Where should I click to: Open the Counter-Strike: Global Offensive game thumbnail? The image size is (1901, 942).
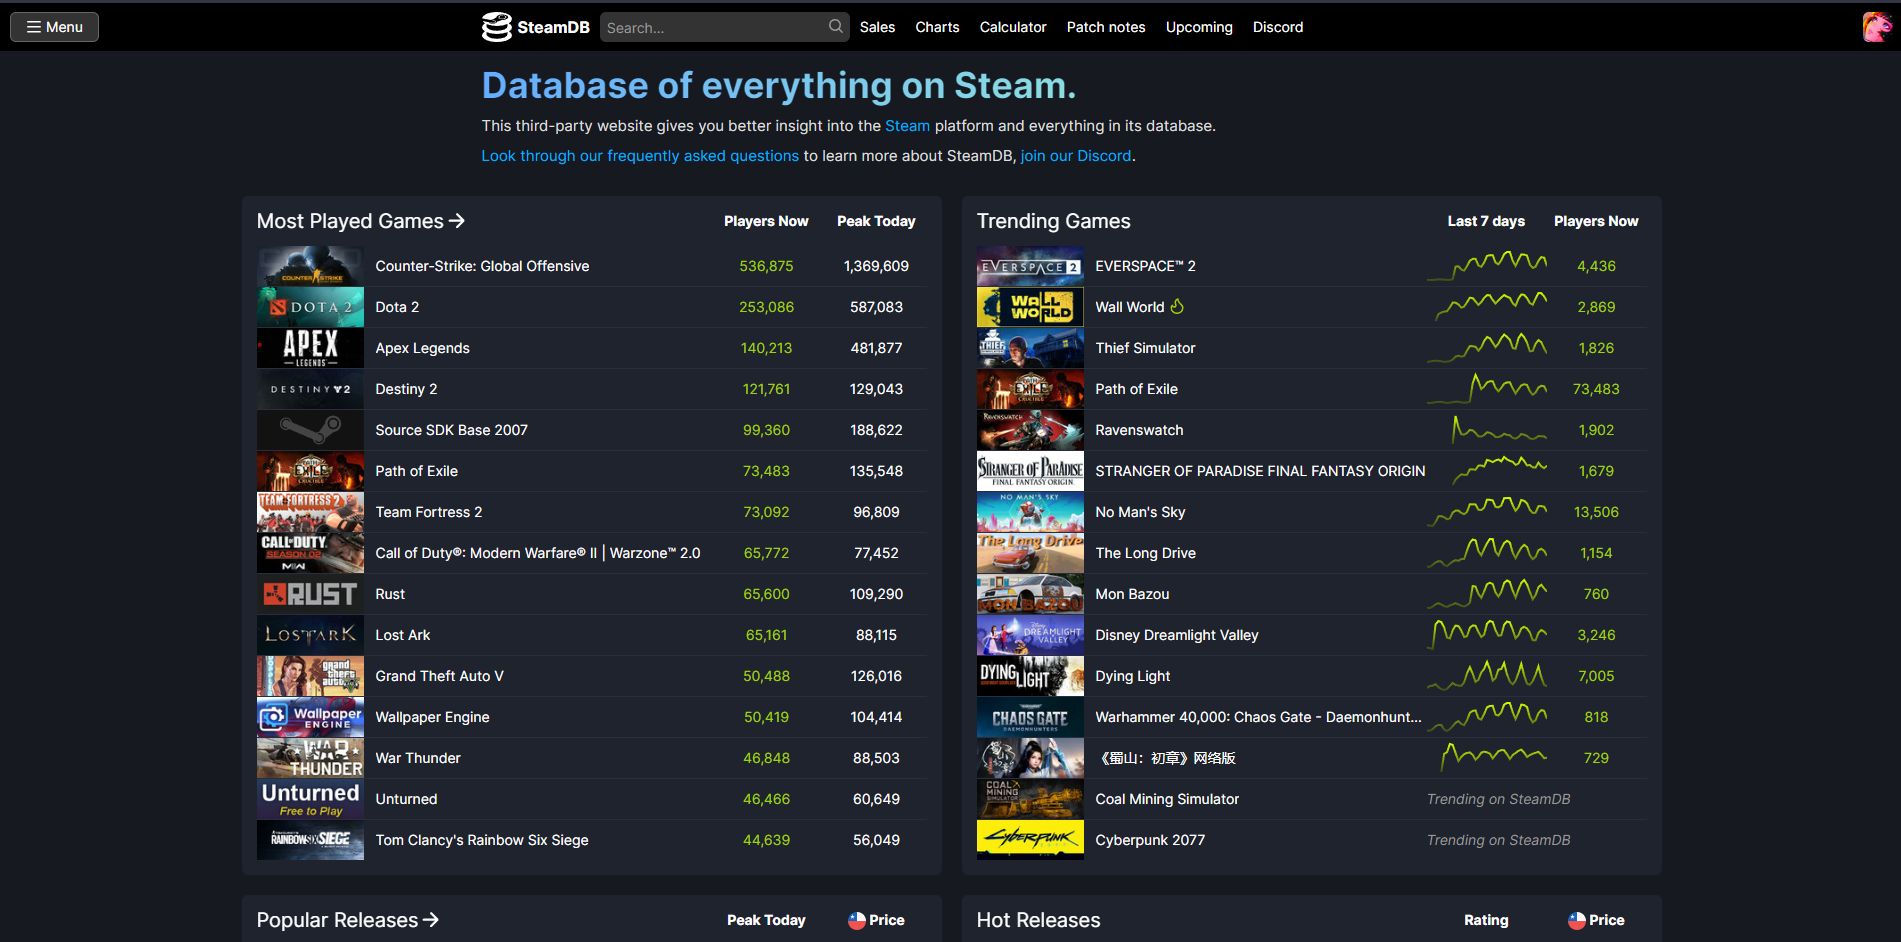(310, 266)
